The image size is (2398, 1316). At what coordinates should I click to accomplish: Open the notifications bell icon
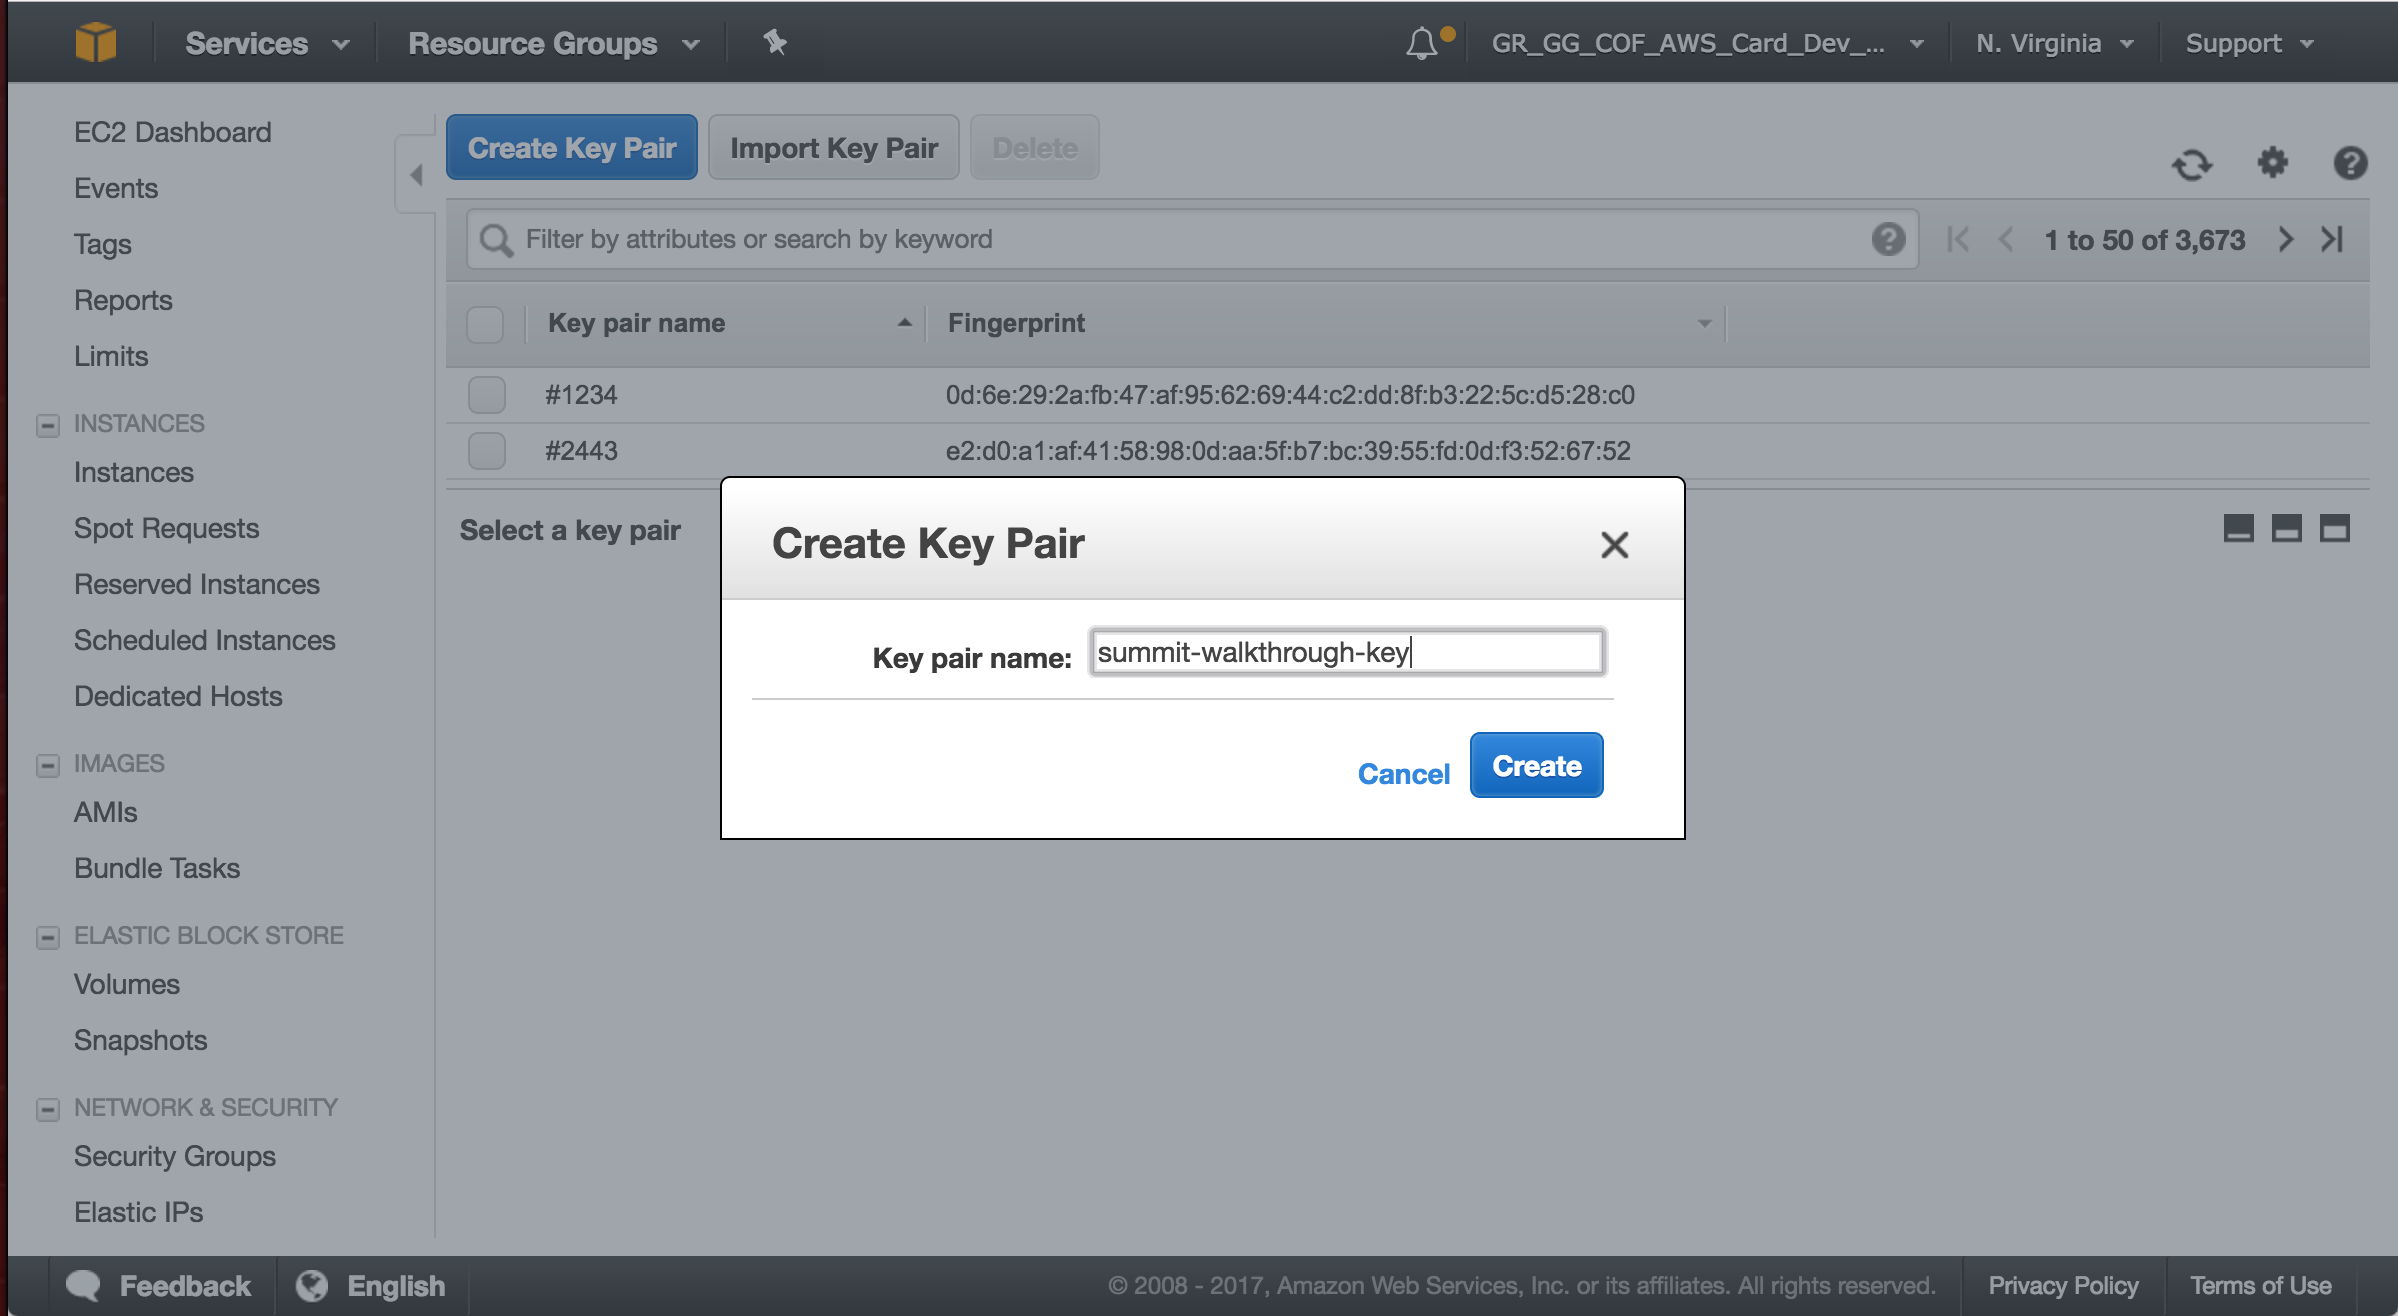click(1421, 43)
